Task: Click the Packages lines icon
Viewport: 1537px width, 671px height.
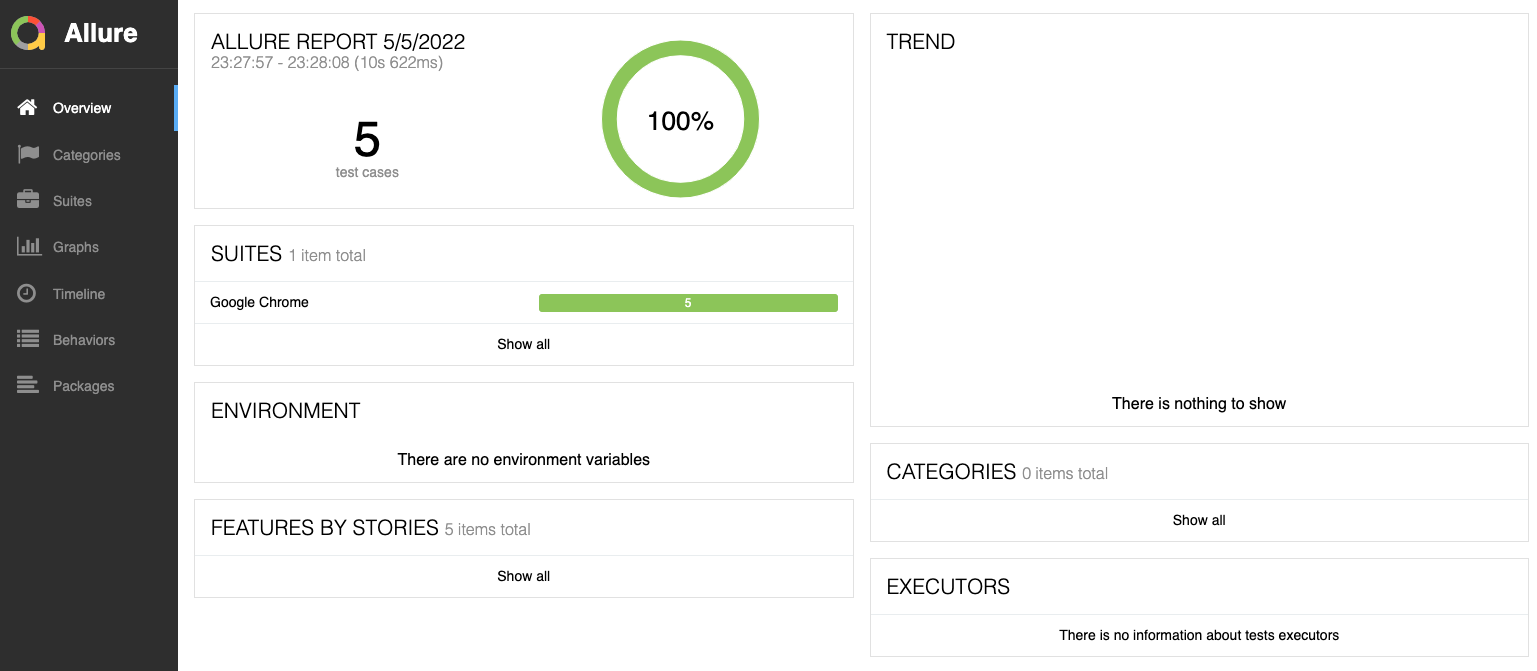Action: [28, 386]
